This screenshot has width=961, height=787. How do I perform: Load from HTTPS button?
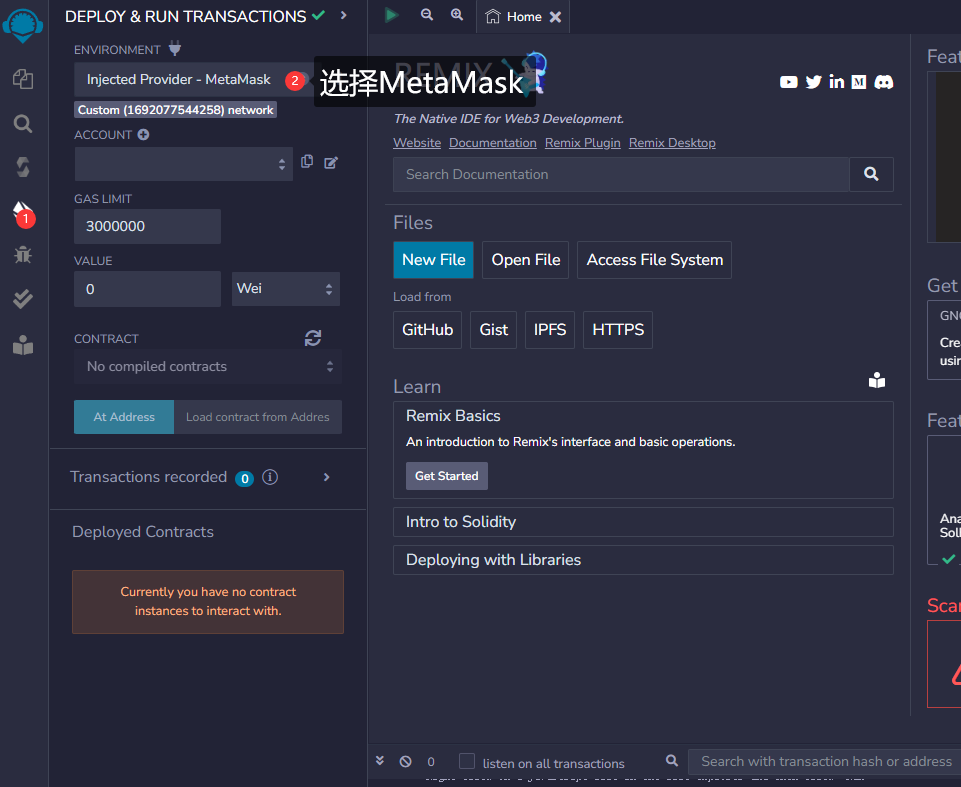coord(618,330)
